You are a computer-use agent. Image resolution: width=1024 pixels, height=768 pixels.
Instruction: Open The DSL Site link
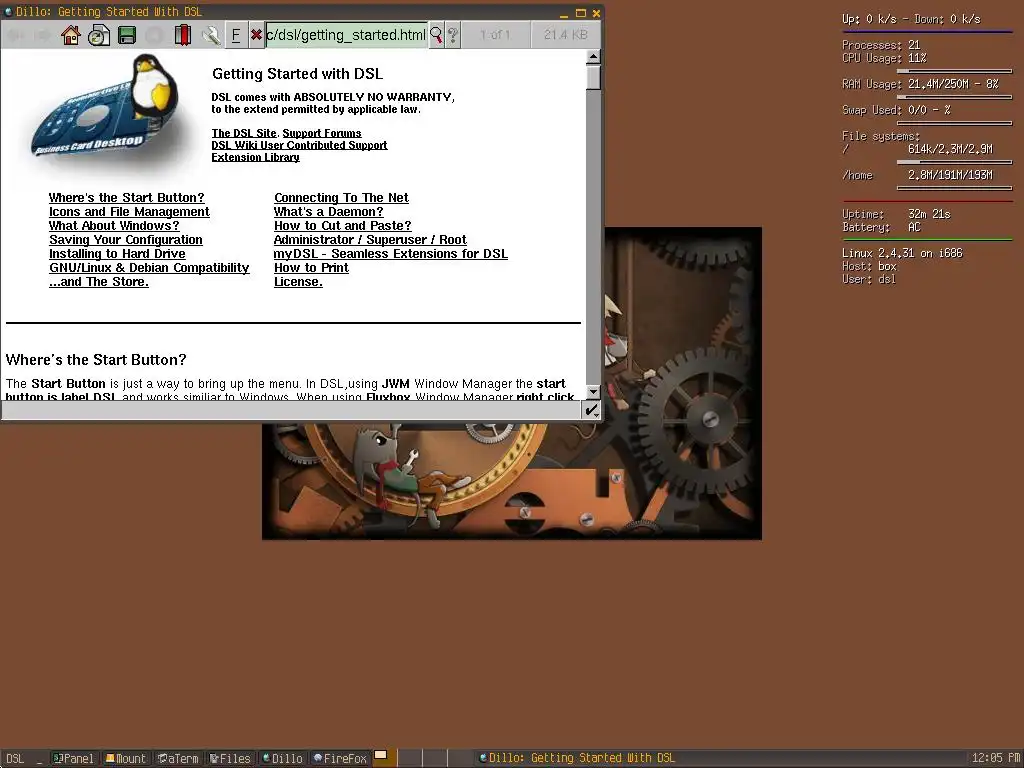[244, 133]
